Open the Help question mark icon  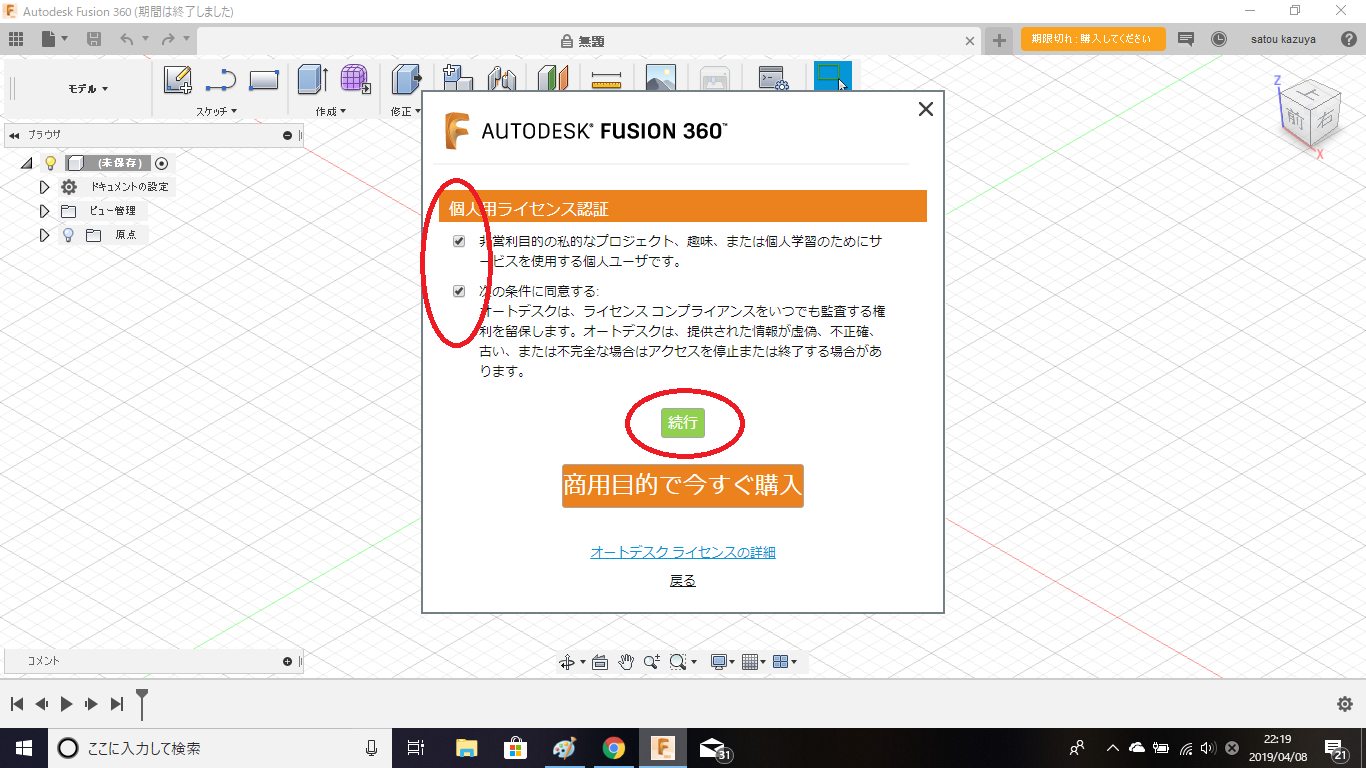click(x=1348, y=39)
